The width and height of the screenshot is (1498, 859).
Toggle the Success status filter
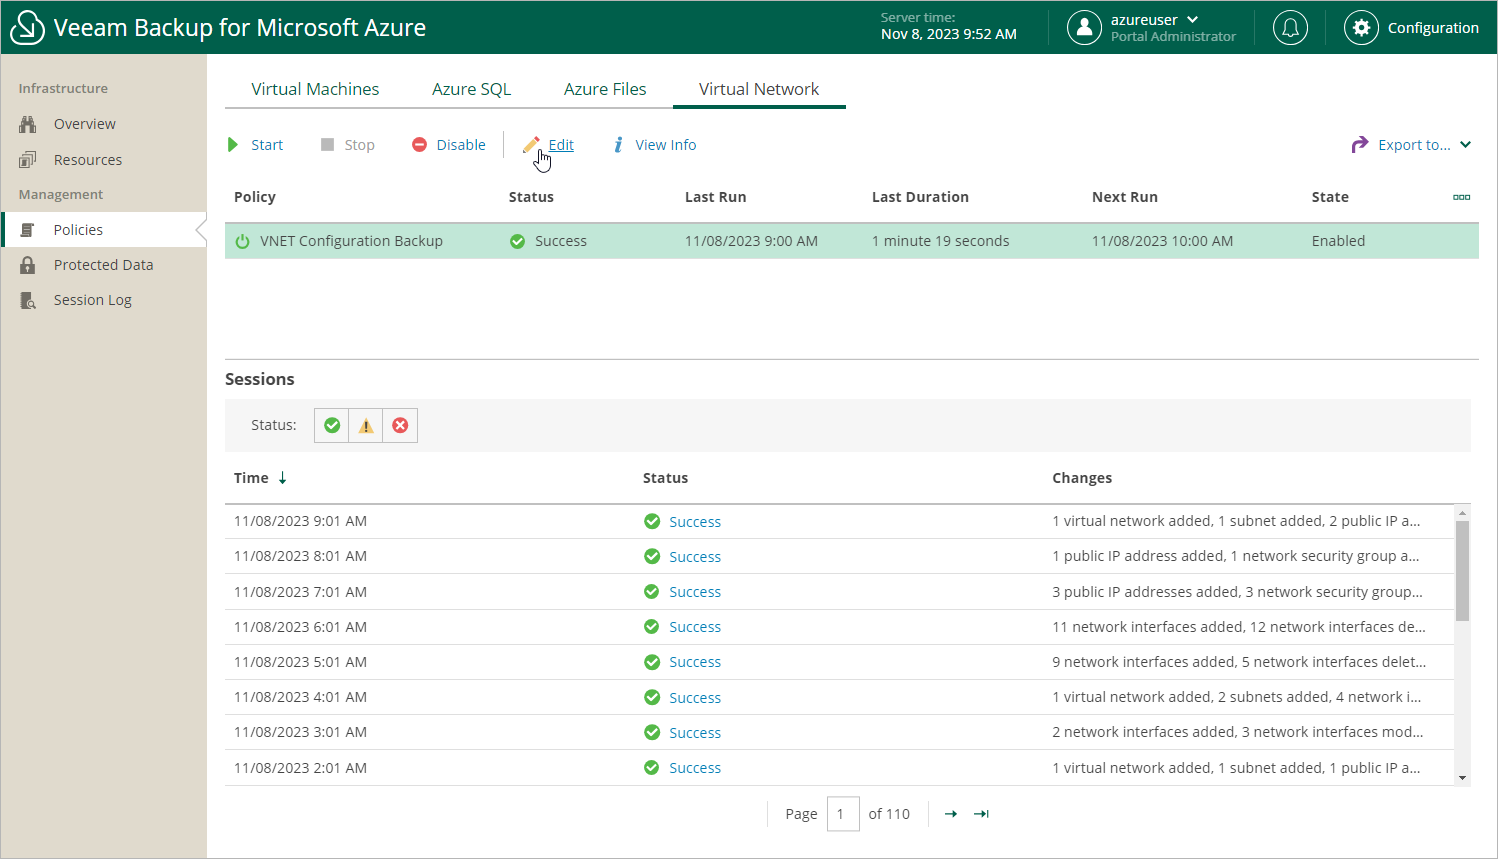(332, 425)
